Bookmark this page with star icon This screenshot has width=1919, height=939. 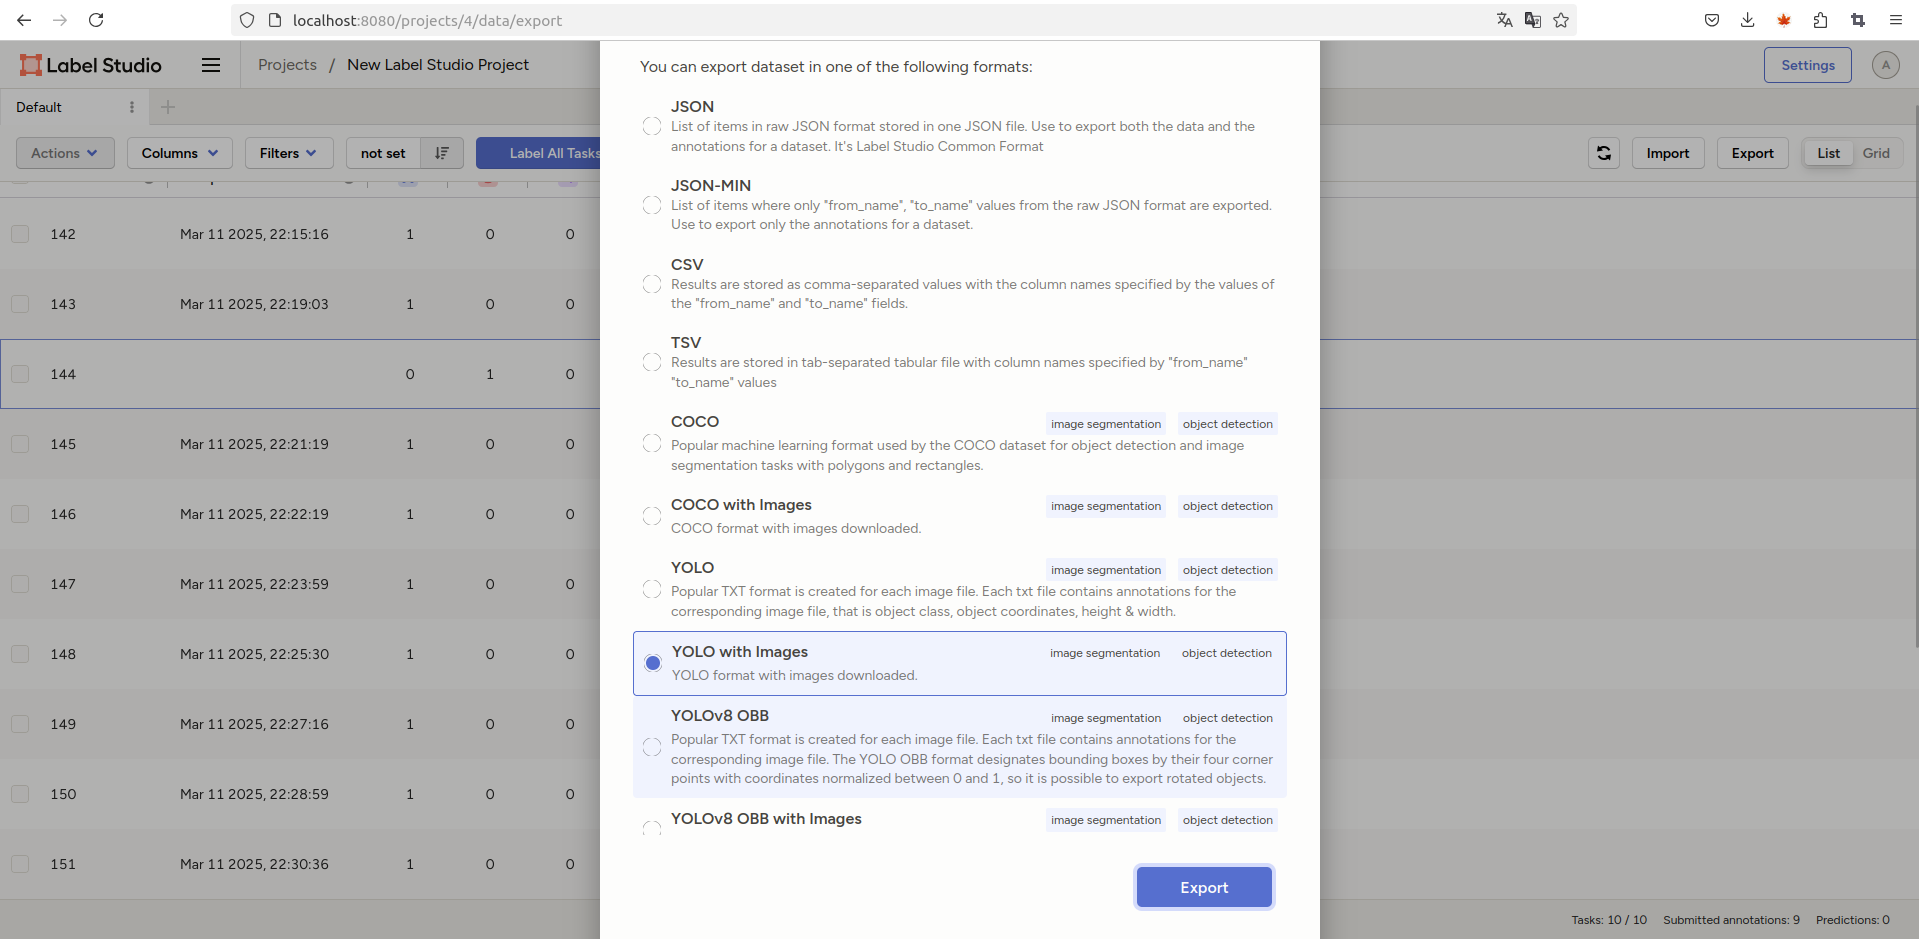pos(1561,20)
